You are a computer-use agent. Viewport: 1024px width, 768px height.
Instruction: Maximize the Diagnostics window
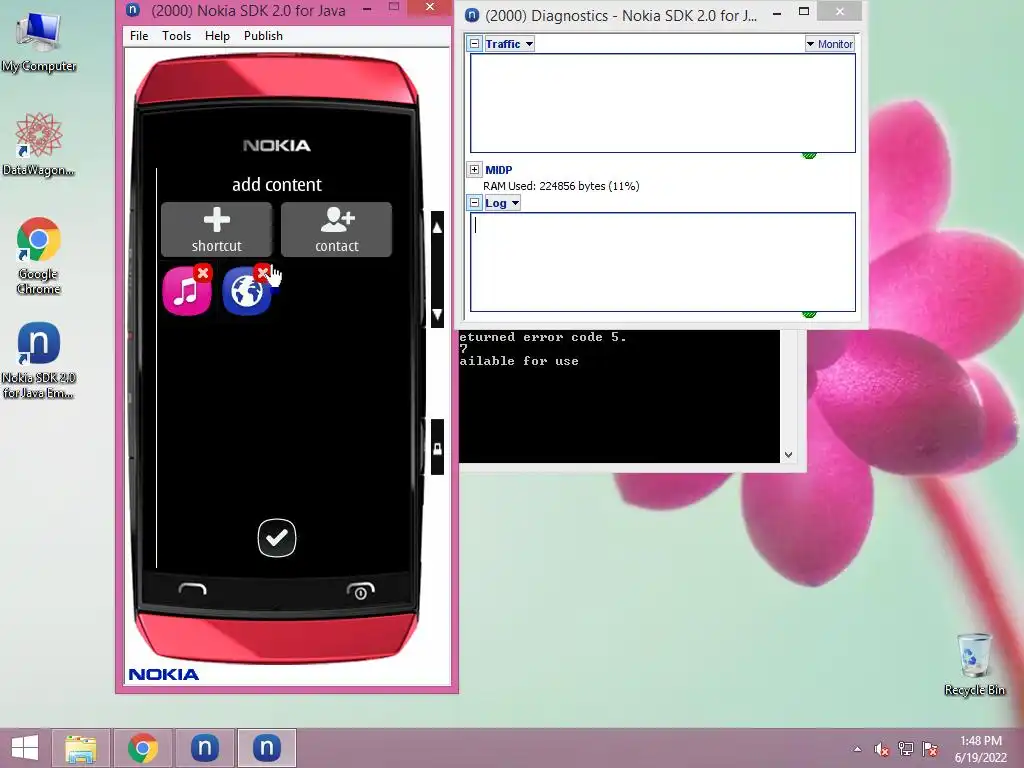[804, 11]
